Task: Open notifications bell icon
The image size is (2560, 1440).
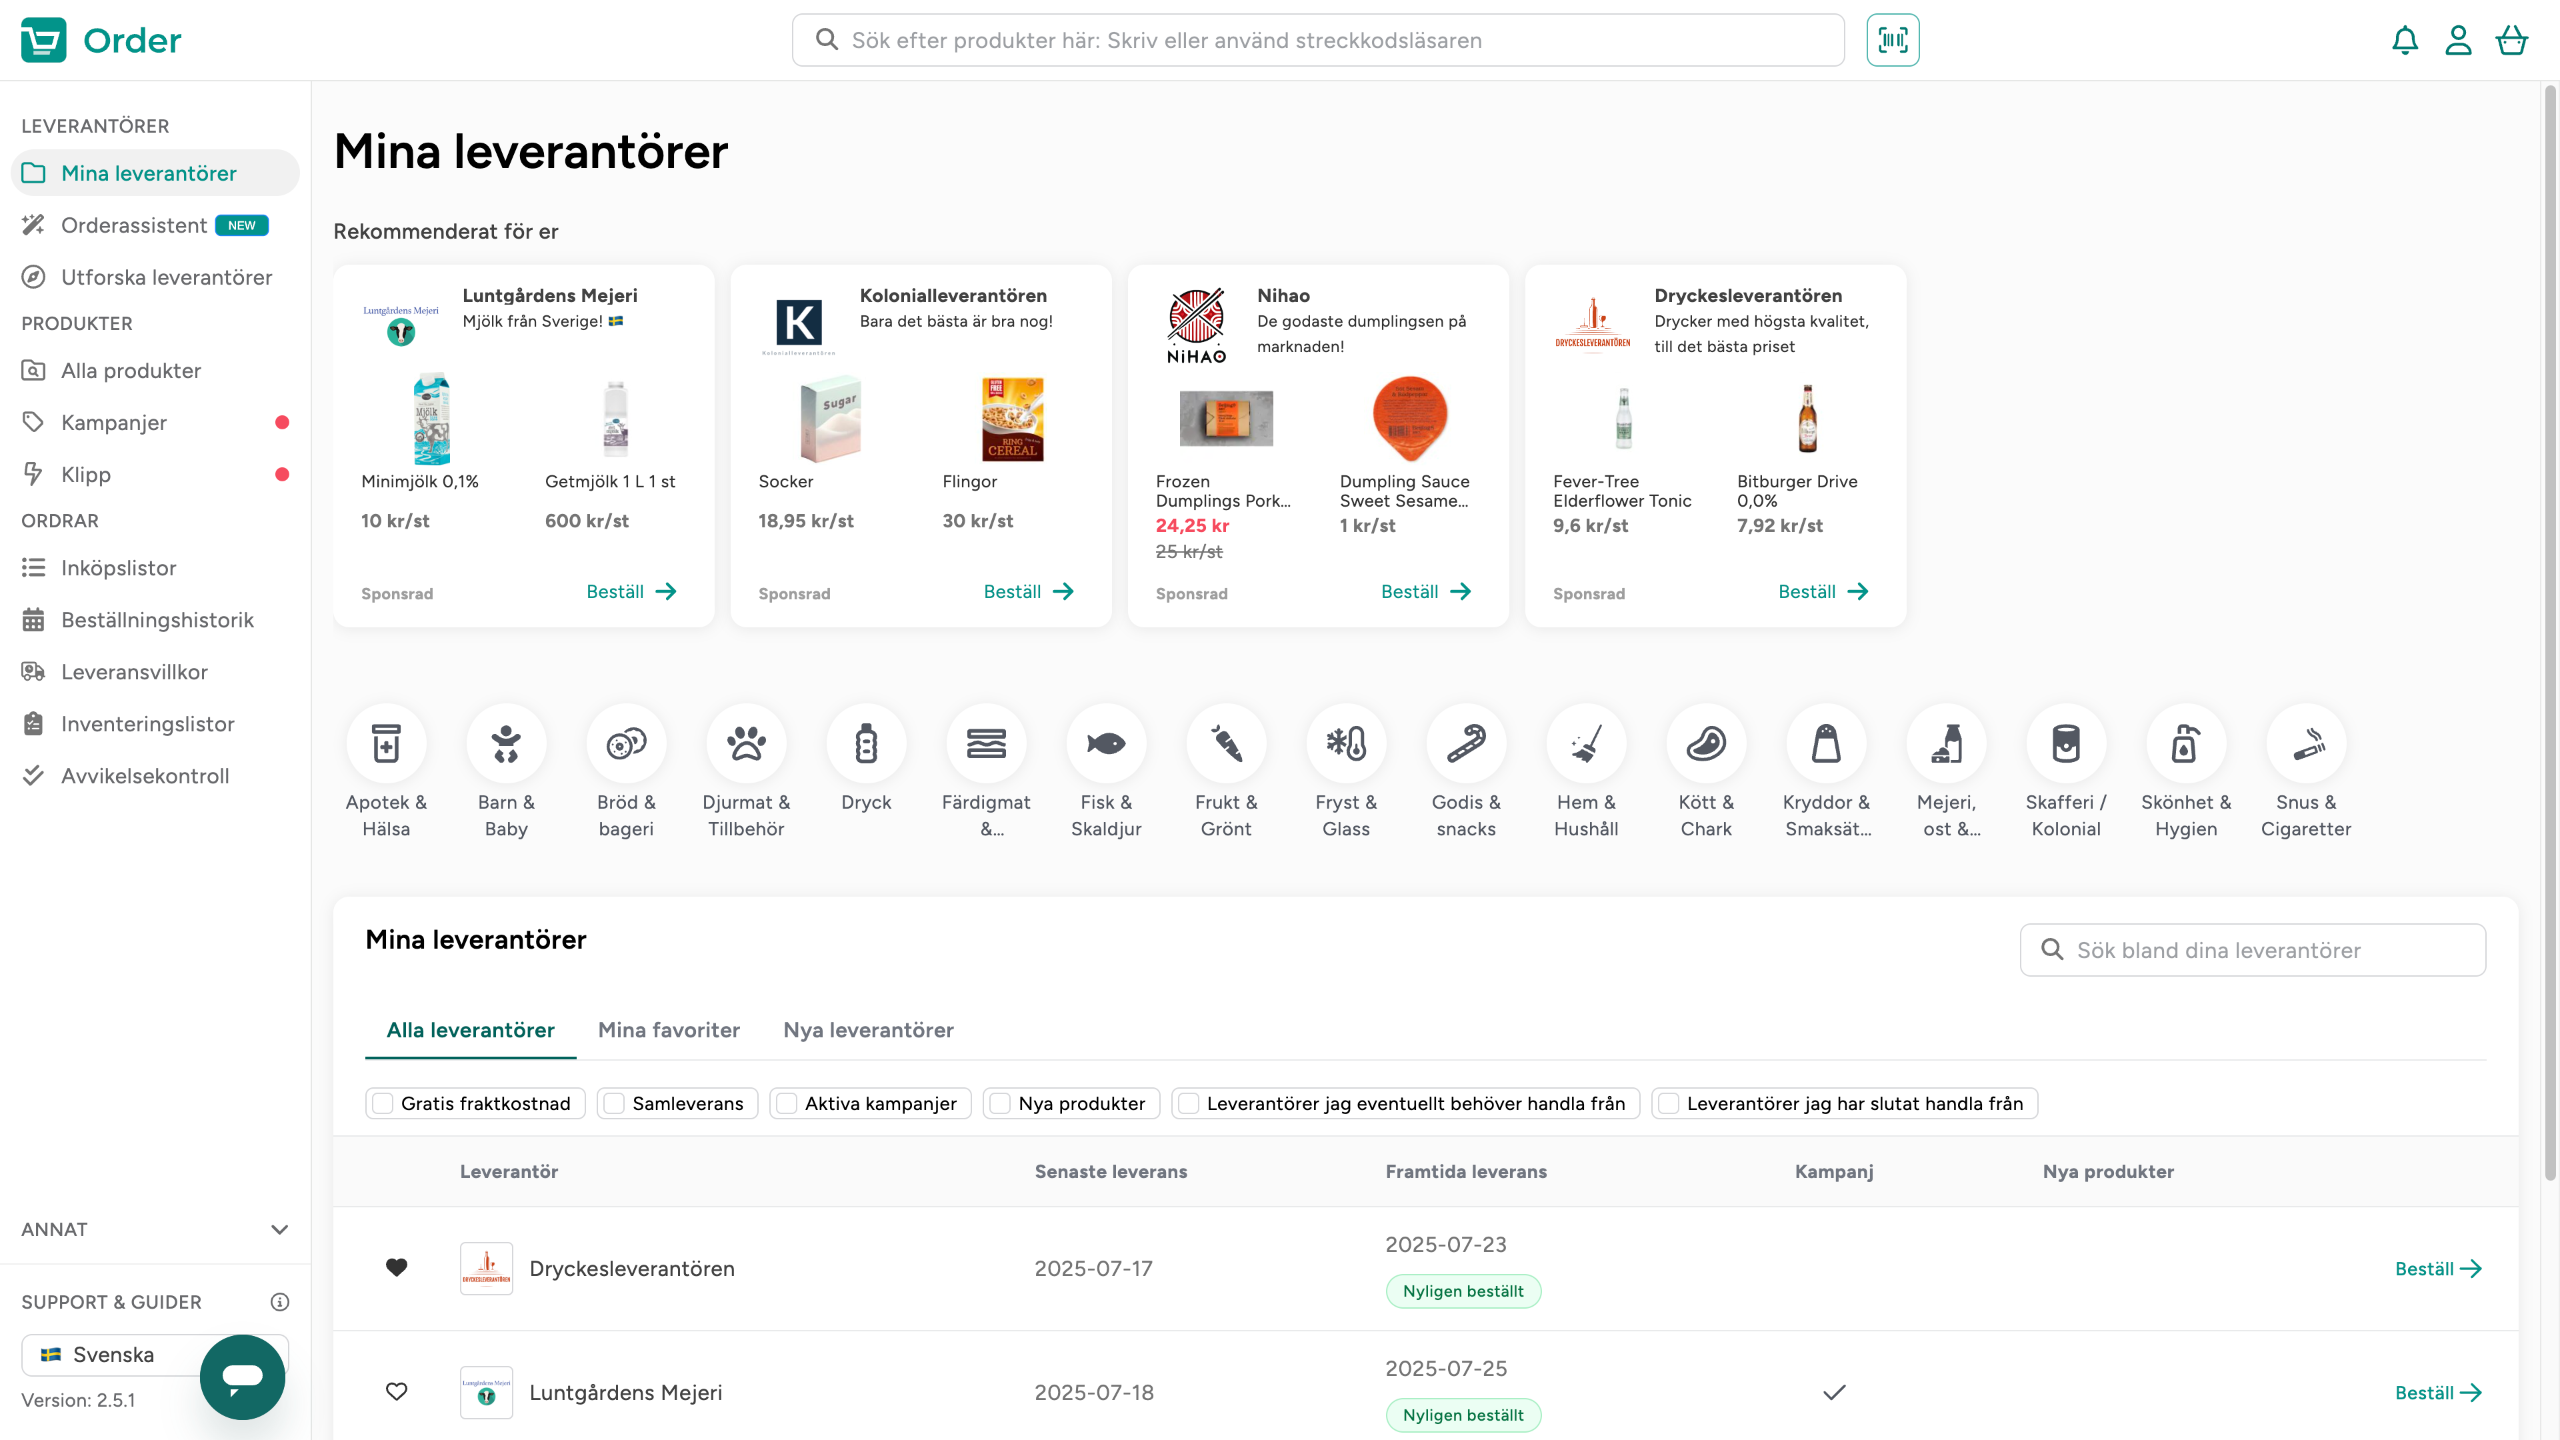Action: 2405,40
